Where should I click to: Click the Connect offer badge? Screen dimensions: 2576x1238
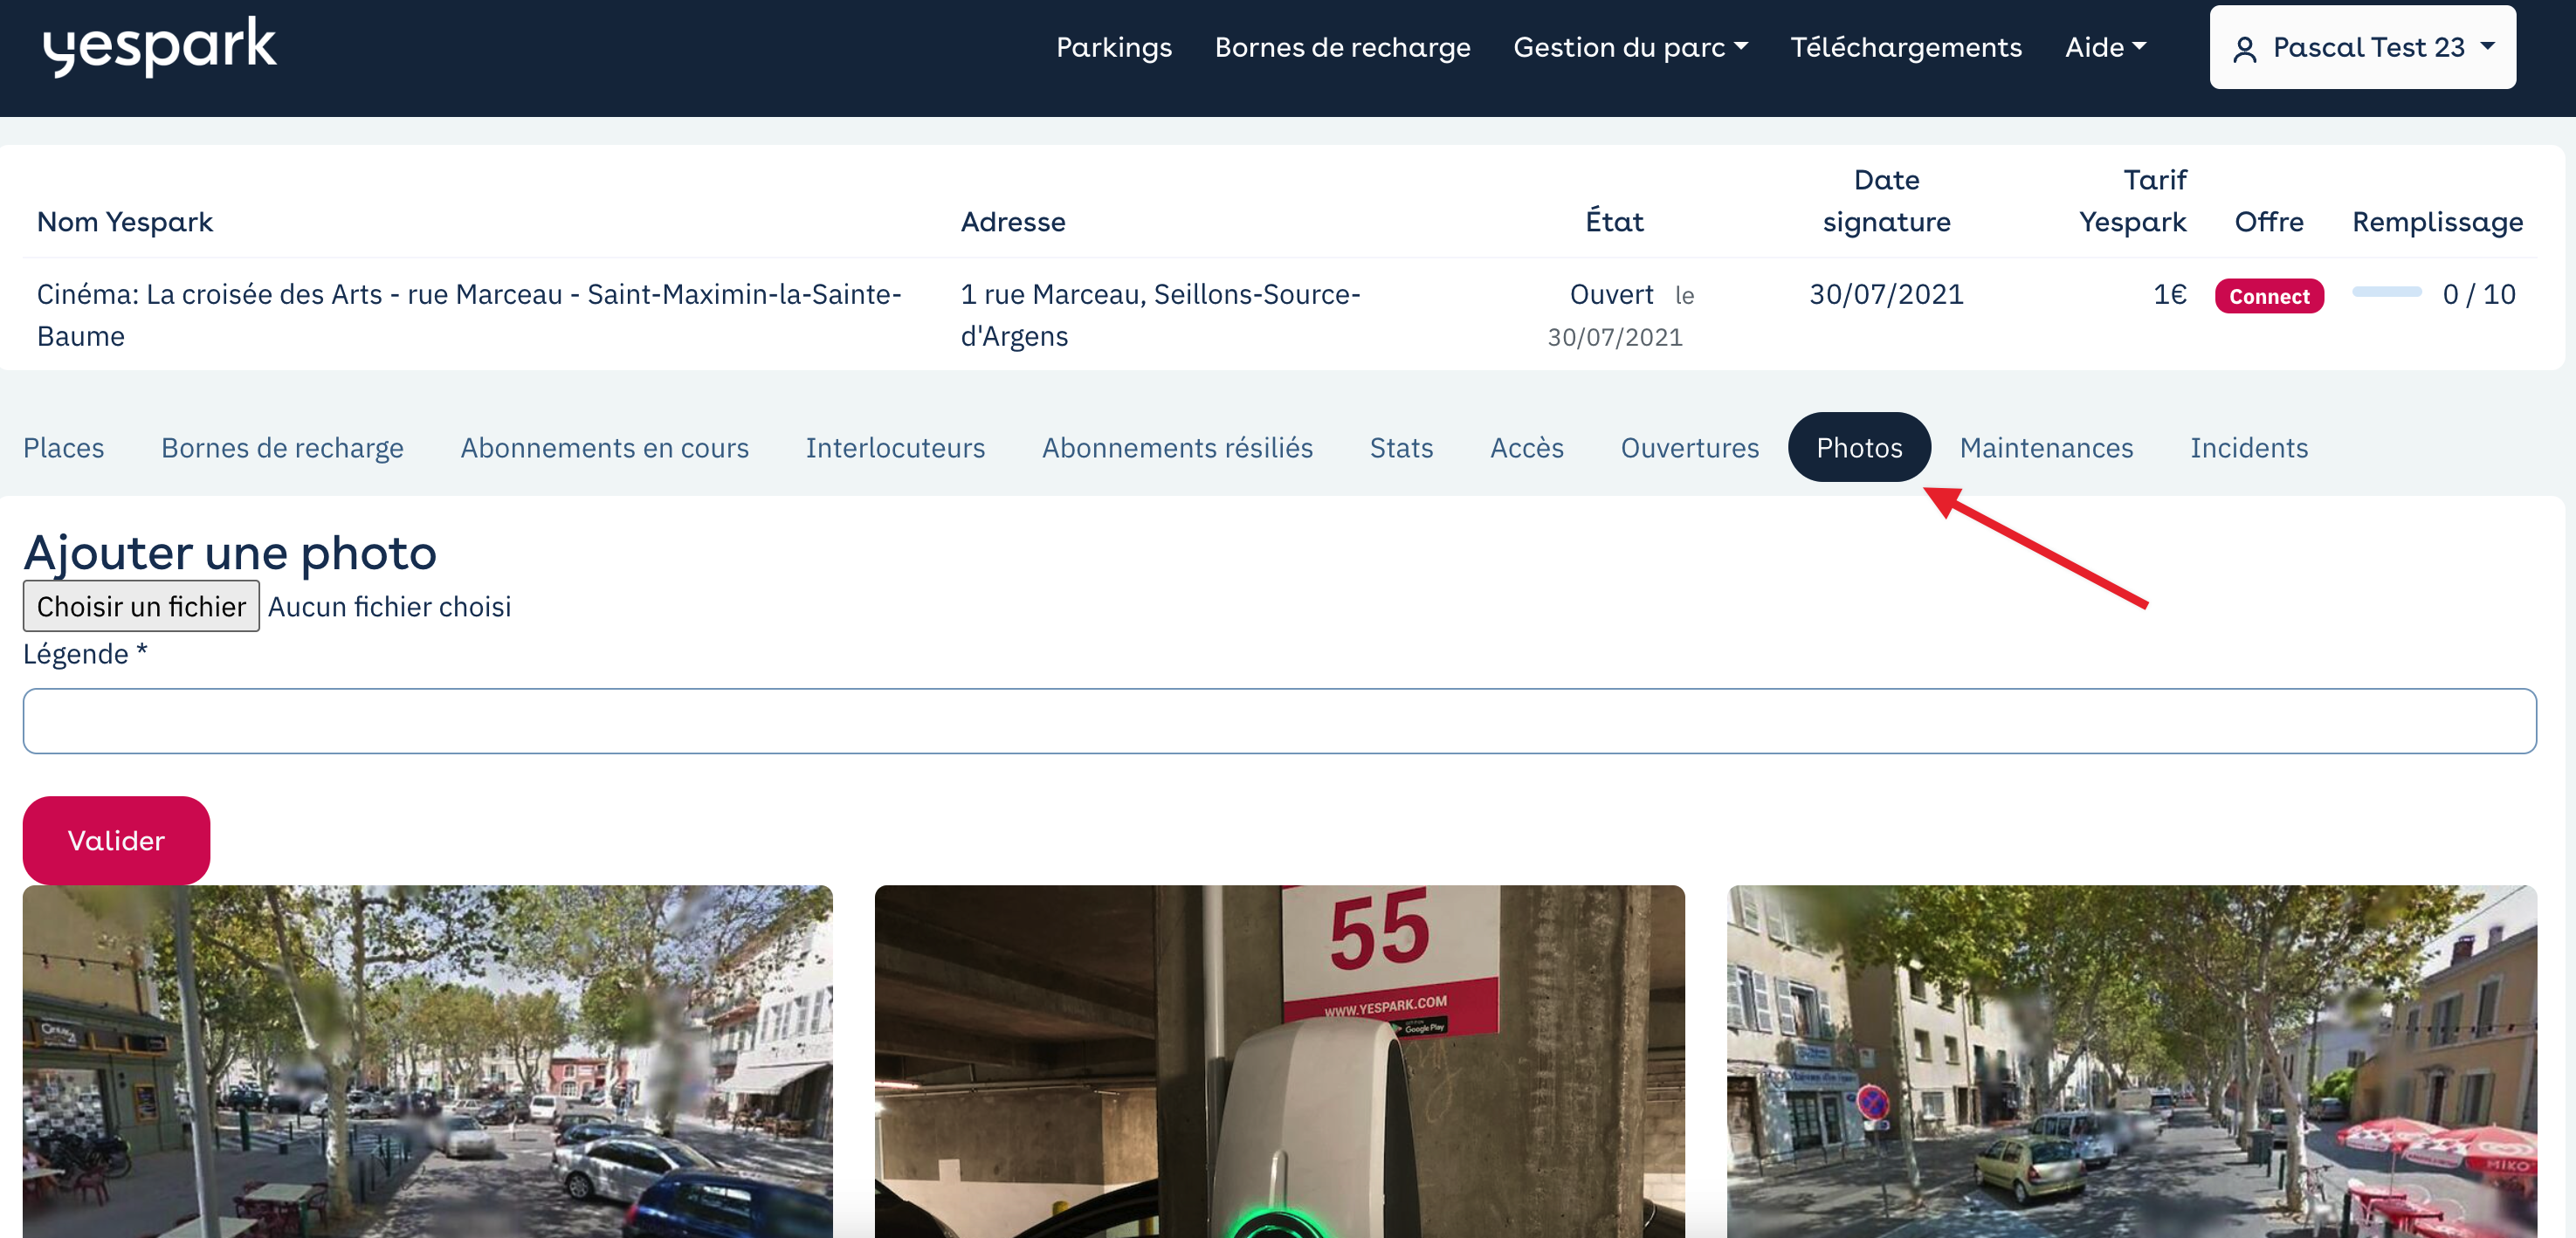point(2268,296)
